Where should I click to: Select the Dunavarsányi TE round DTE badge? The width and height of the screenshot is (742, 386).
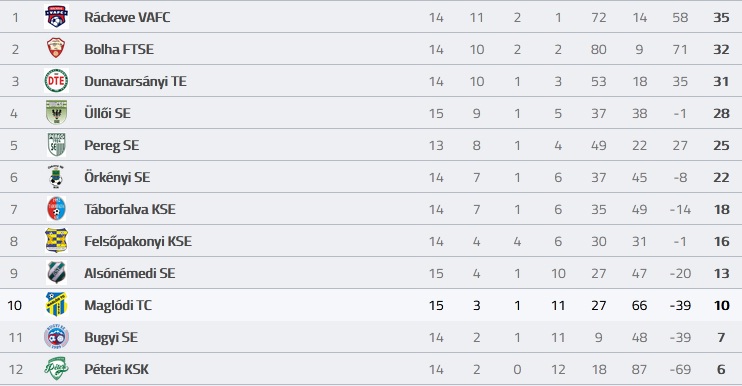click(x=56, y=81)
